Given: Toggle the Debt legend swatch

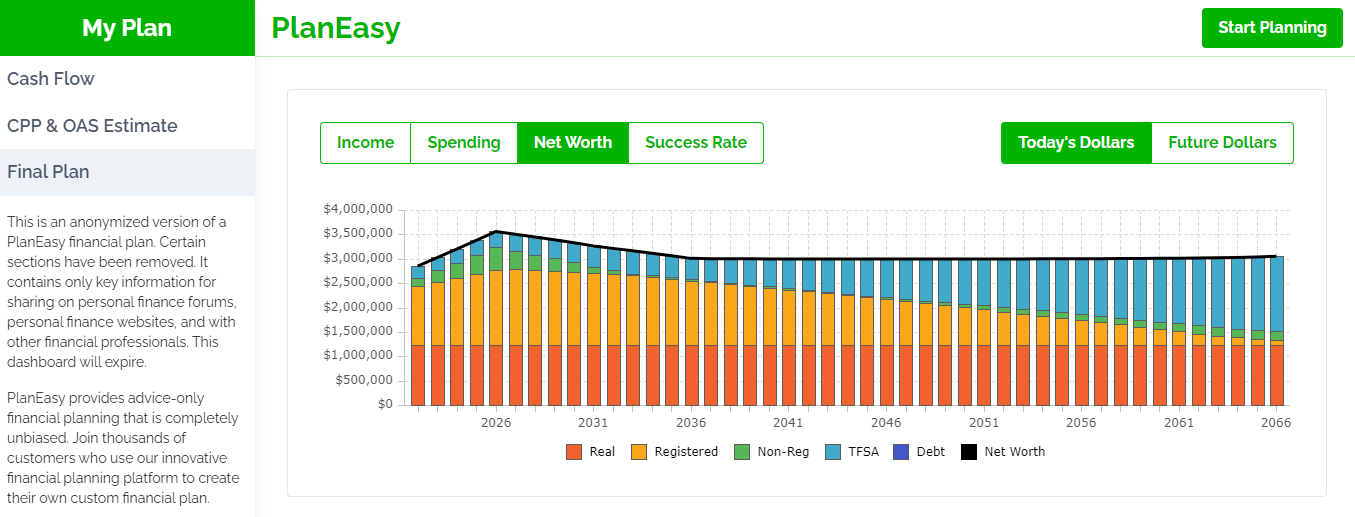Looking at the screenshot, I should (901, 452).
